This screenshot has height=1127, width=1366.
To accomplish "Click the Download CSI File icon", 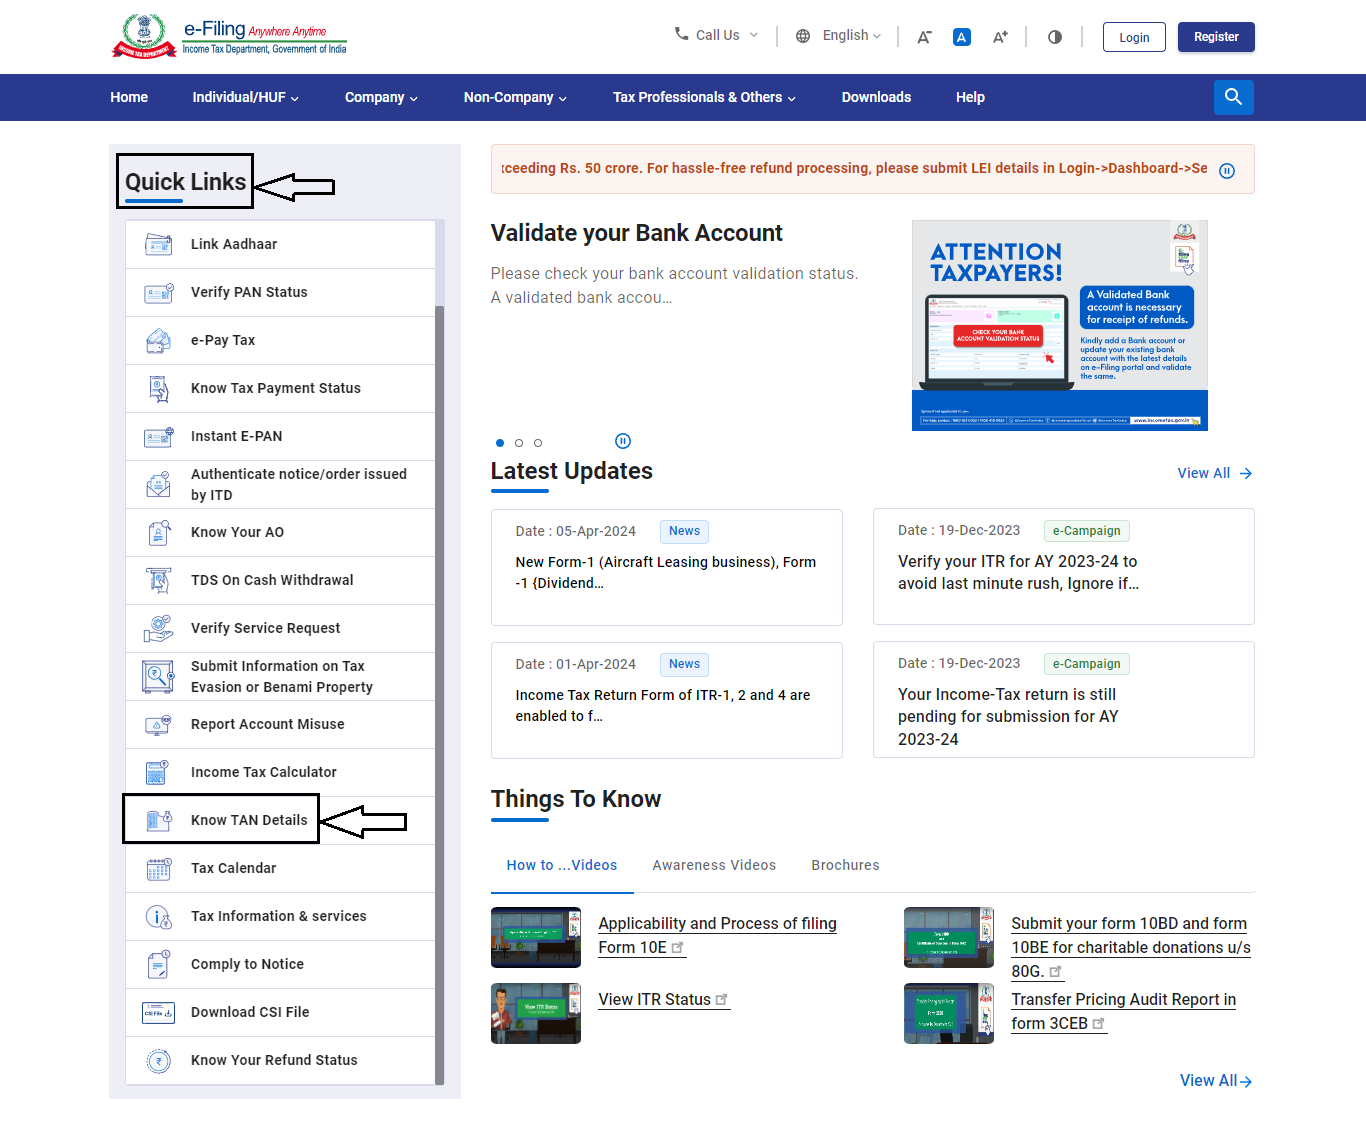I will pyautogui.click(x=159, y=1013).
